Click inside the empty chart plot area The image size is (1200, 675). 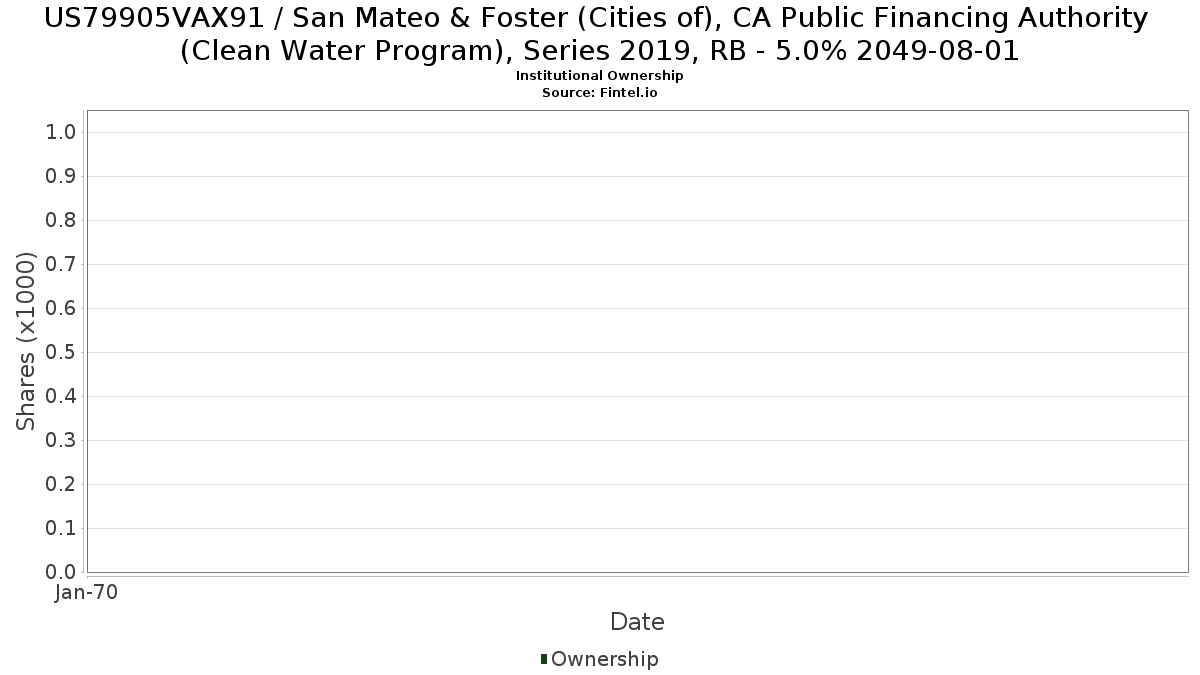pyautogui.click(x=637, y=340)
